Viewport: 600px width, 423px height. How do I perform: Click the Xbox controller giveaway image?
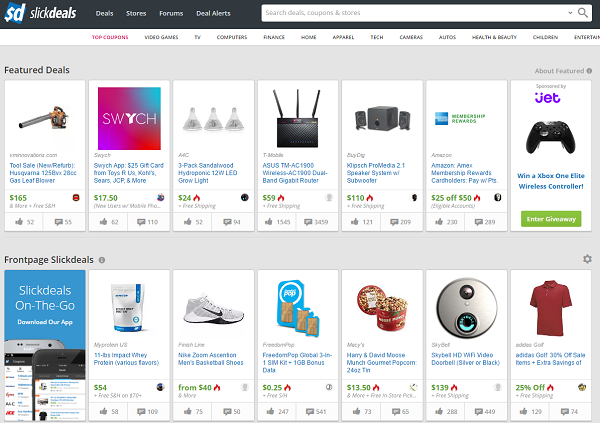[551, 137]
